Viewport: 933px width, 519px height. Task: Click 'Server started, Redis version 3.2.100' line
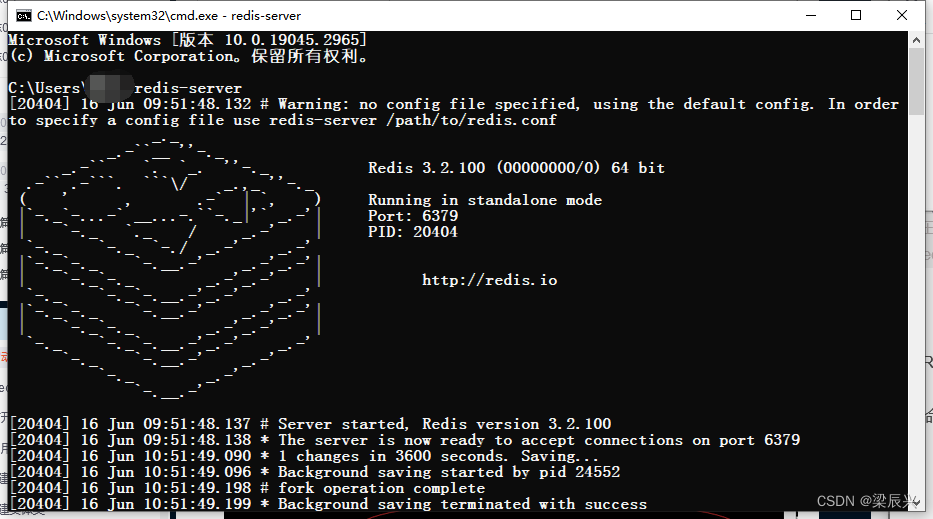pos(310,424)
